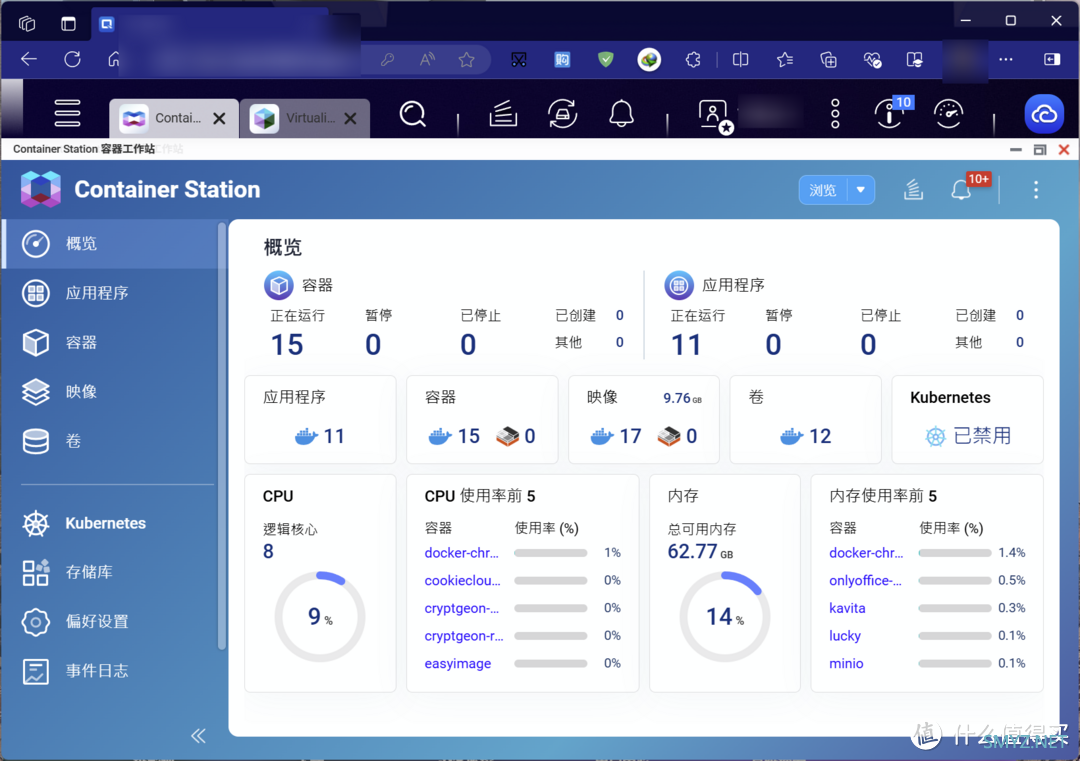Click the 浏览 button
The width and height of the screenshot is (1080, 761).
[x=823, y=190]
